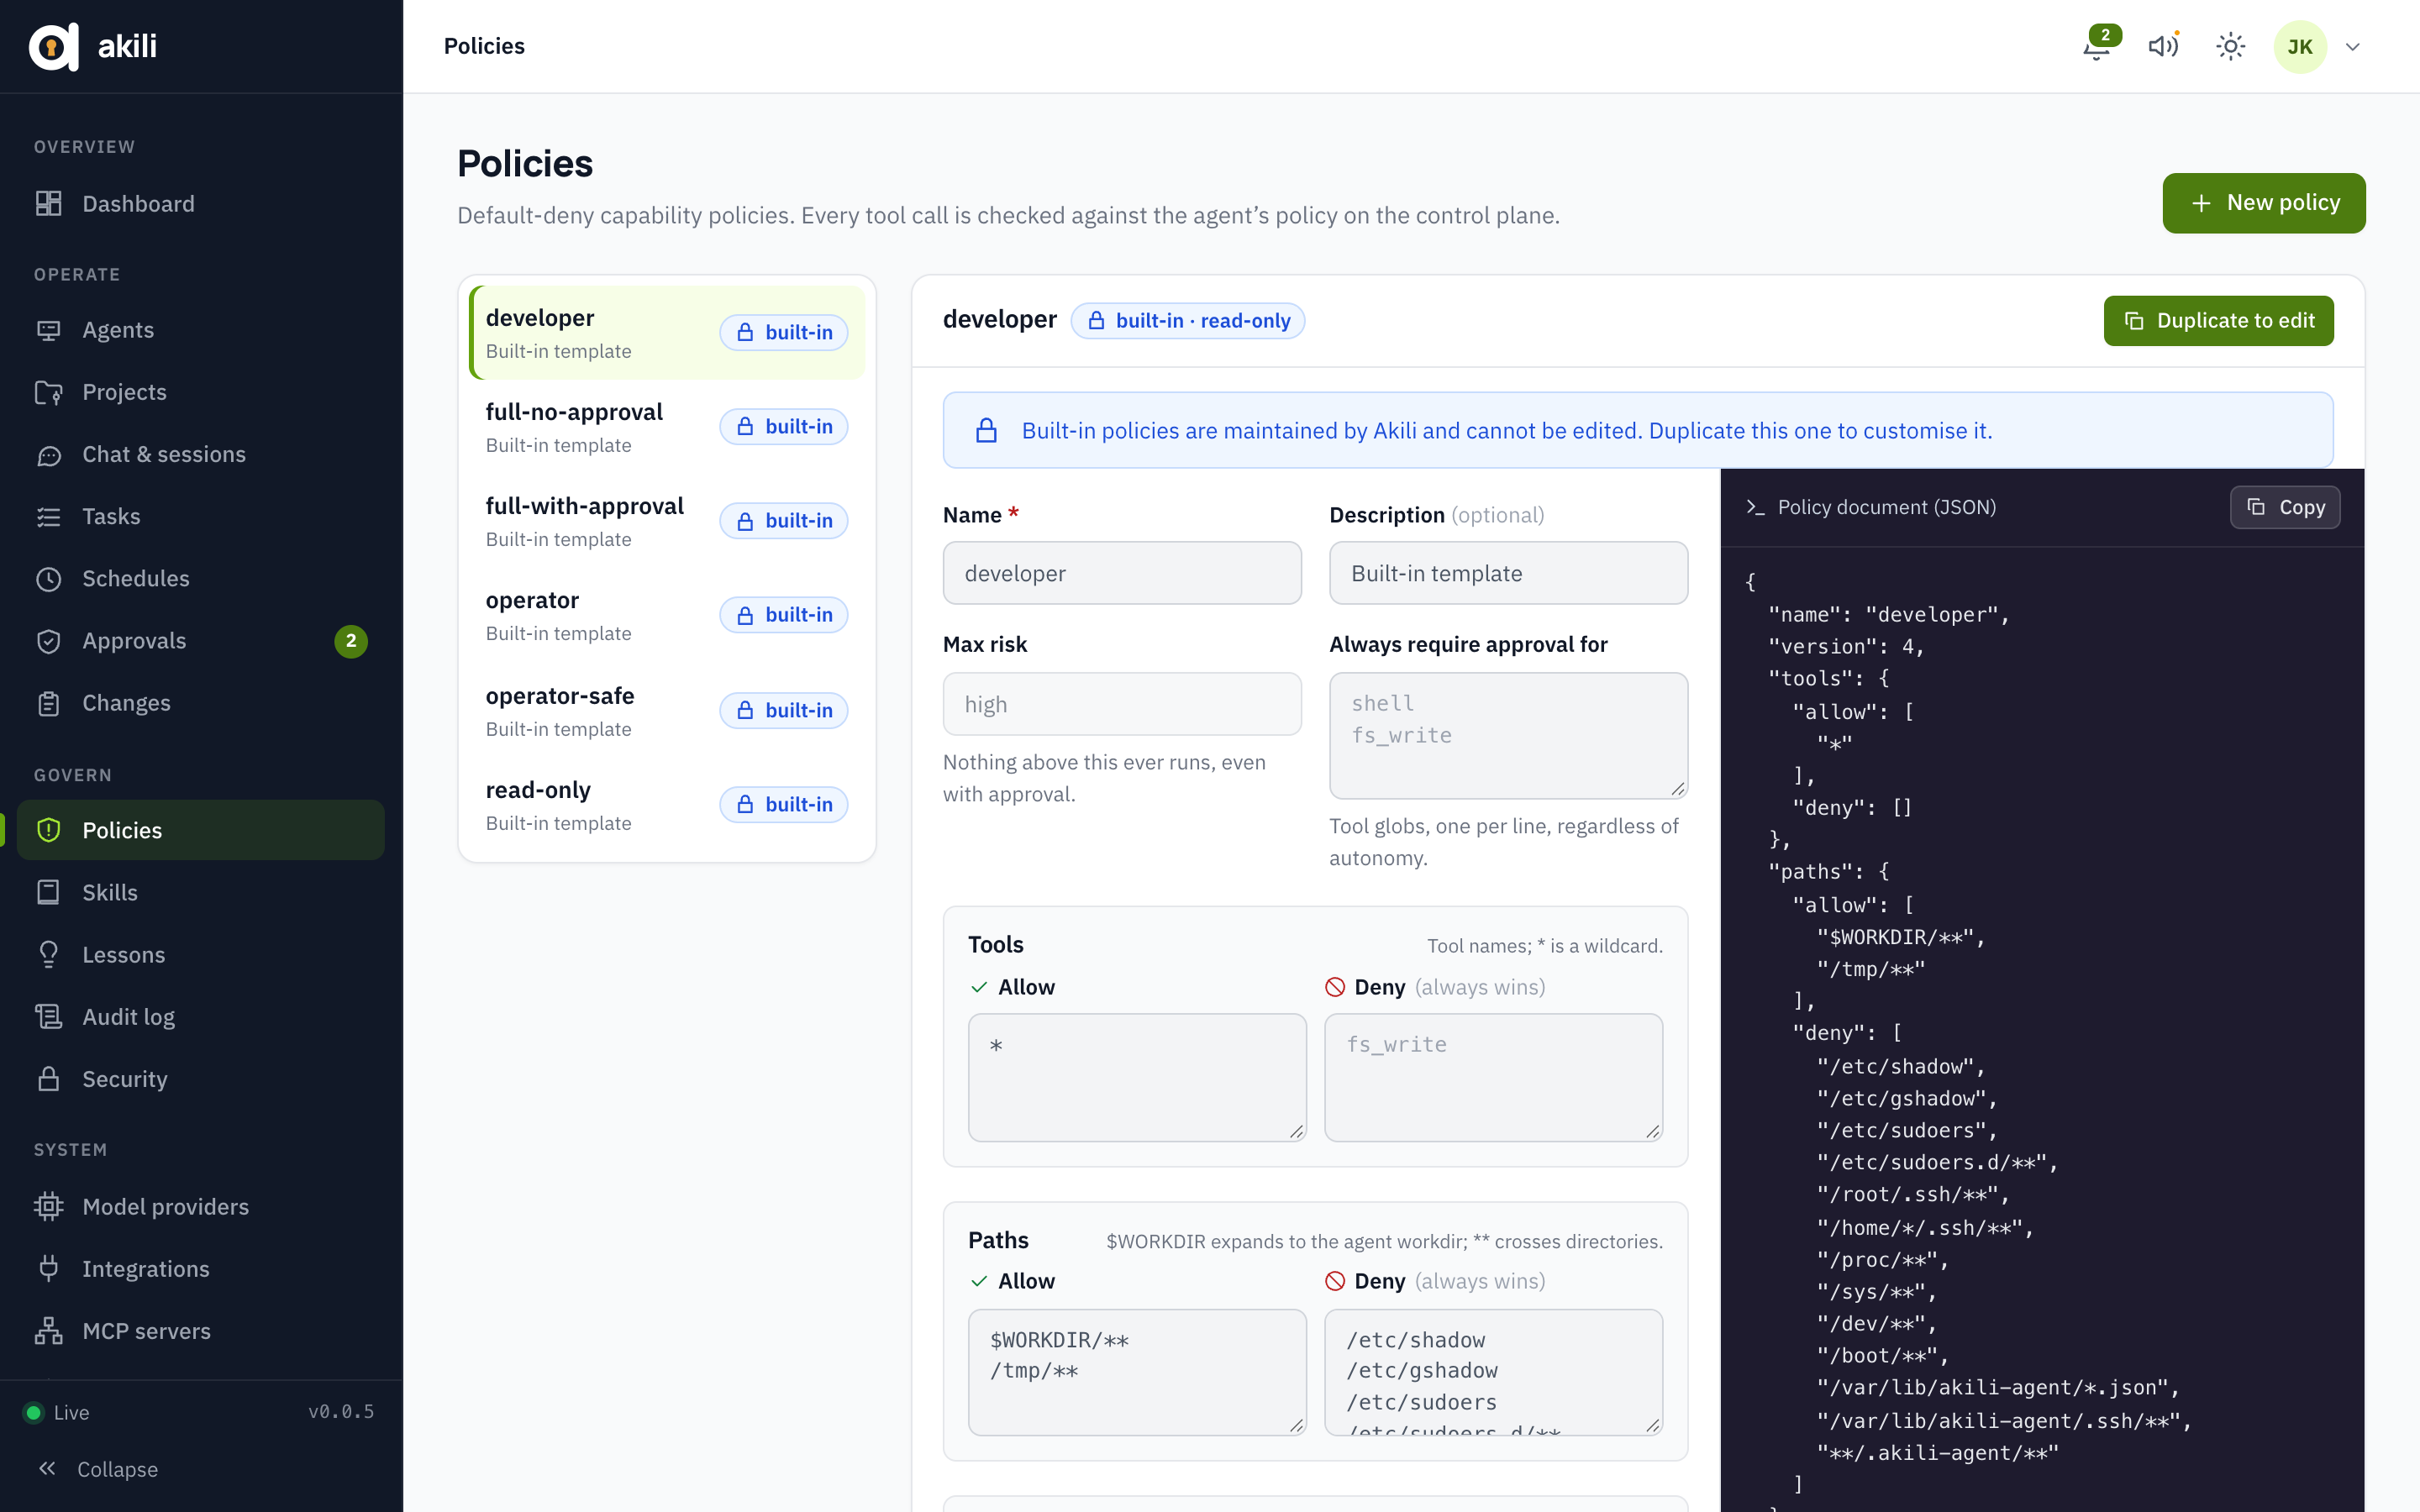The height and width of the screenshot is (1512, 2420).
Task: Switch theme with the sun icon
Action: pos(2230,46)
